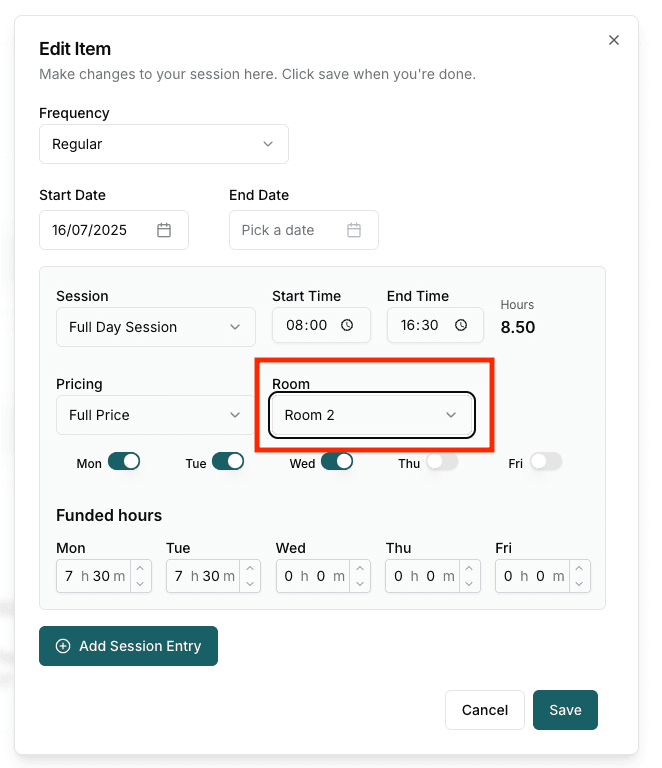Save the session changes
This screenshot has height=768, width=662.
click(565, 710)
